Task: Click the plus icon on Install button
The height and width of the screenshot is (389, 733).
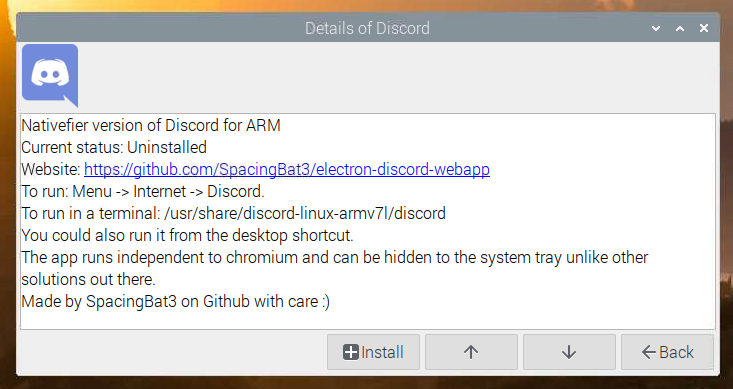Action: click(x=351, y=352)
